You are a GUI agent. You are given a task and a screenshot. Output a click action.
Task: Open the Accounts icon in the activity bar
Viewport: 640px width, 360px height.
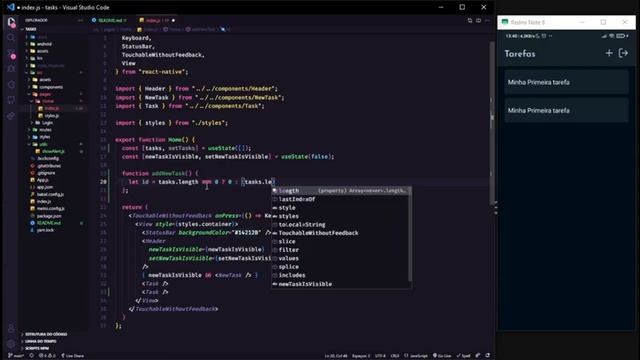click(x=11, y=328)
